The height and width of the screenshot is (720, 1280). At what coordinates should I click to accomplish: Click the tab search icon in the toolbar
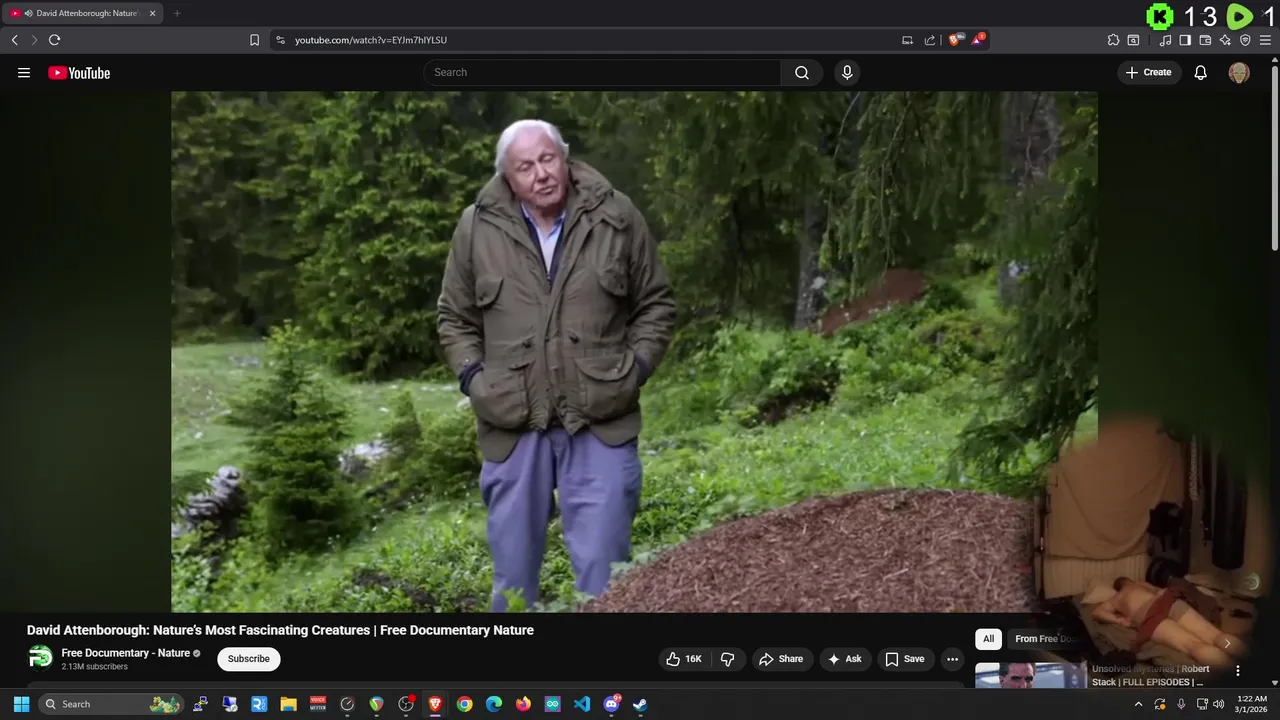(x=1133, y=40)
